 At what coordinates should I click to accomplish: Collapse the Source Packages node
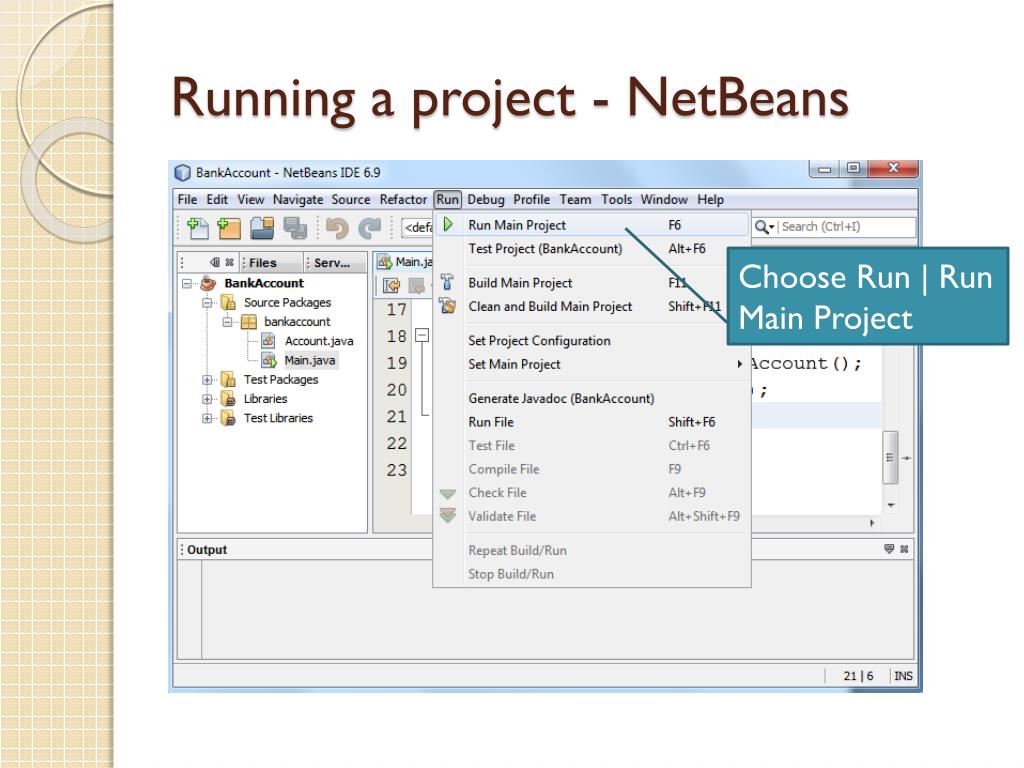pyautogui.click(x=207, y=302)
